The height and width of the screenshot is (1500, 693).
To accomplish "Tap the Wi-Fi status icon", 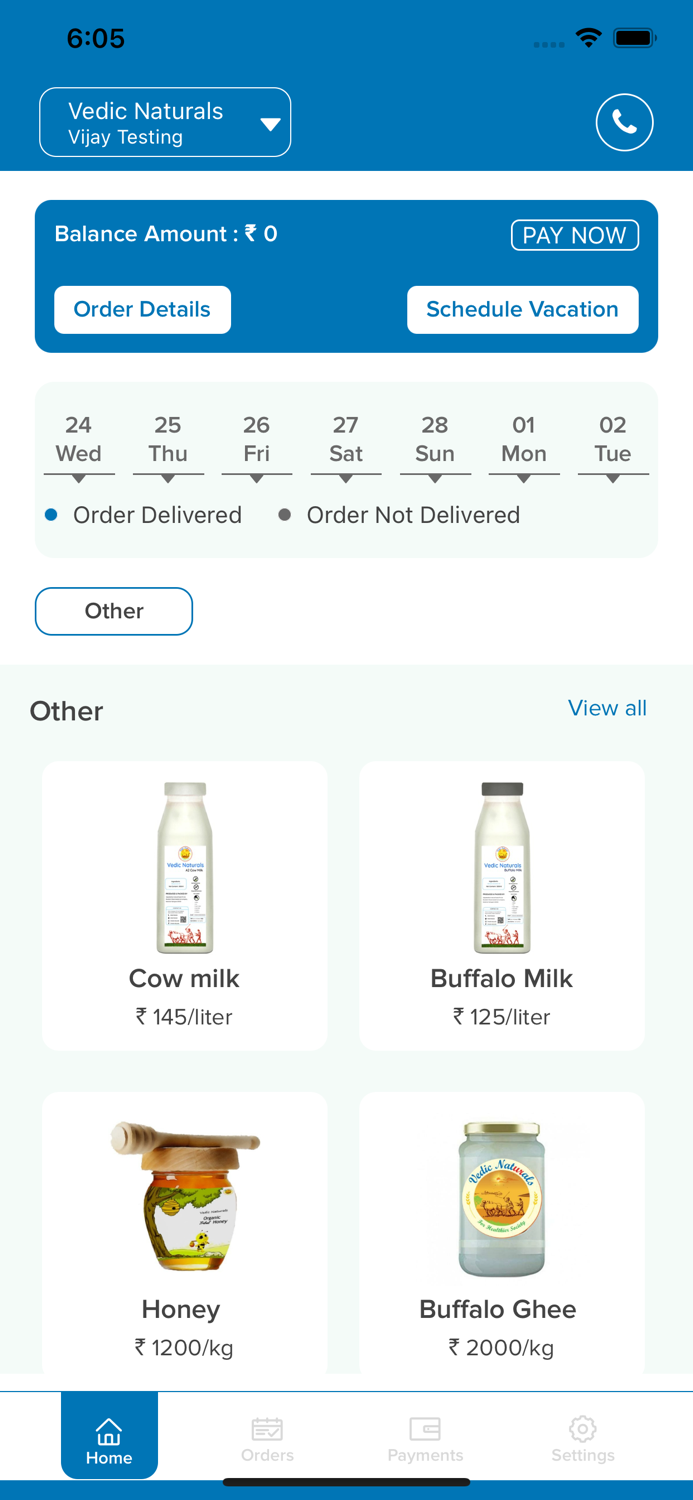I will point(588,37).
